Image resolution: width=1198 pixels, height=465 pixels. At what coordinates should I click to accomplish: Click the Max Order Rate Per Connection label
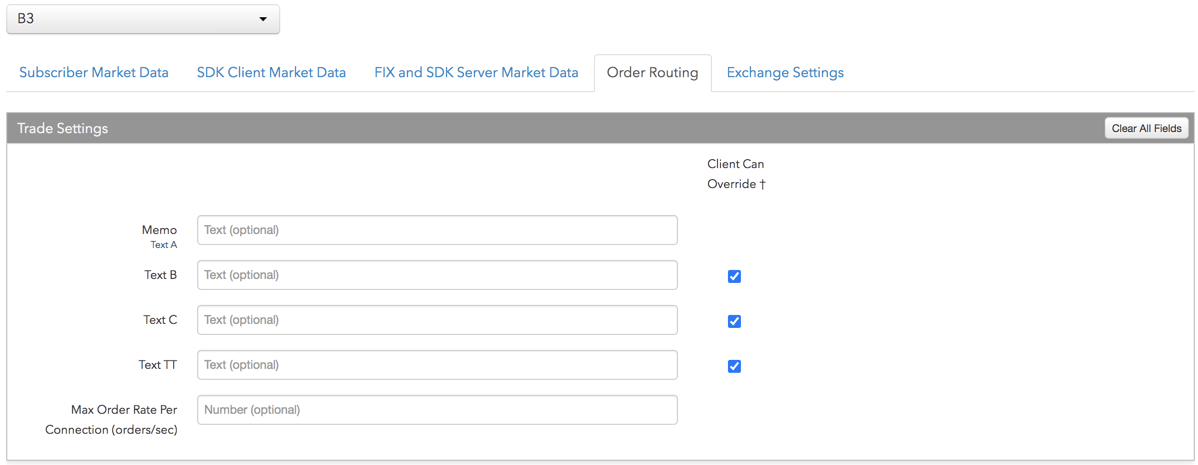tap(112, 420)
